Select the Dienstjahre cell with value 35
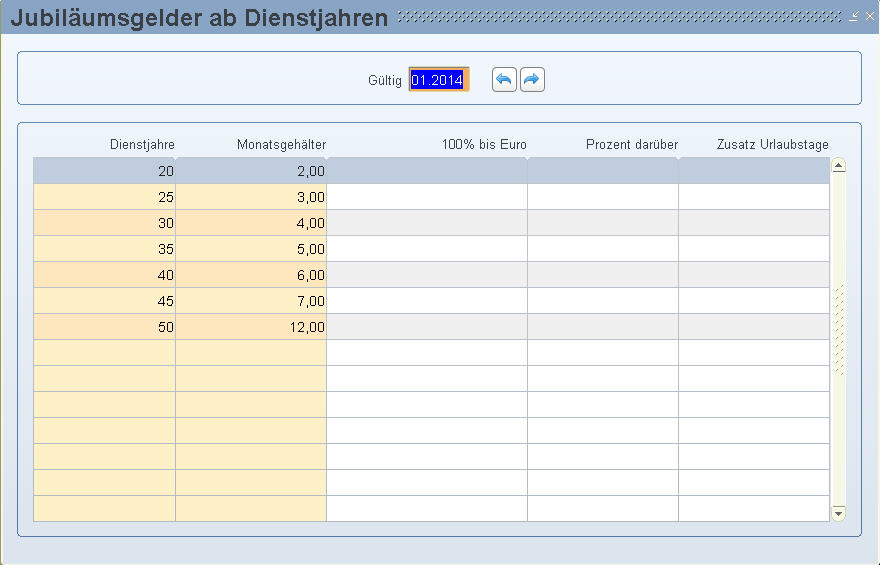The height and width of the screenshot is (565, 880). 105,249
